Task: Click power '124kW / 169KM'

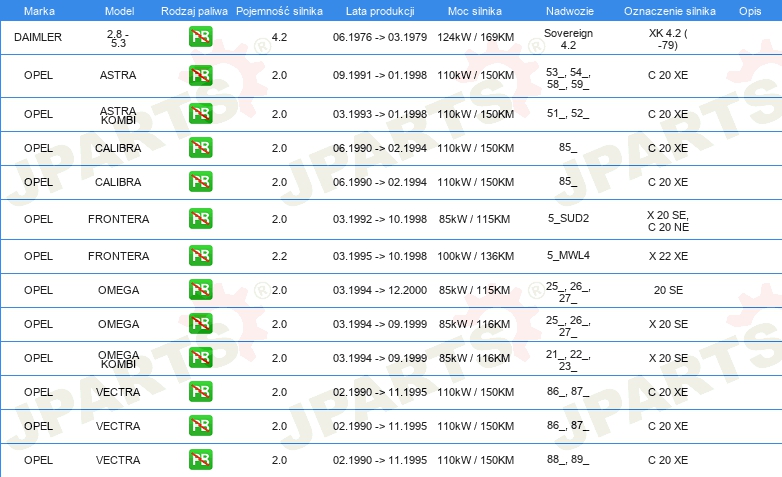Action: click(476, 37)
